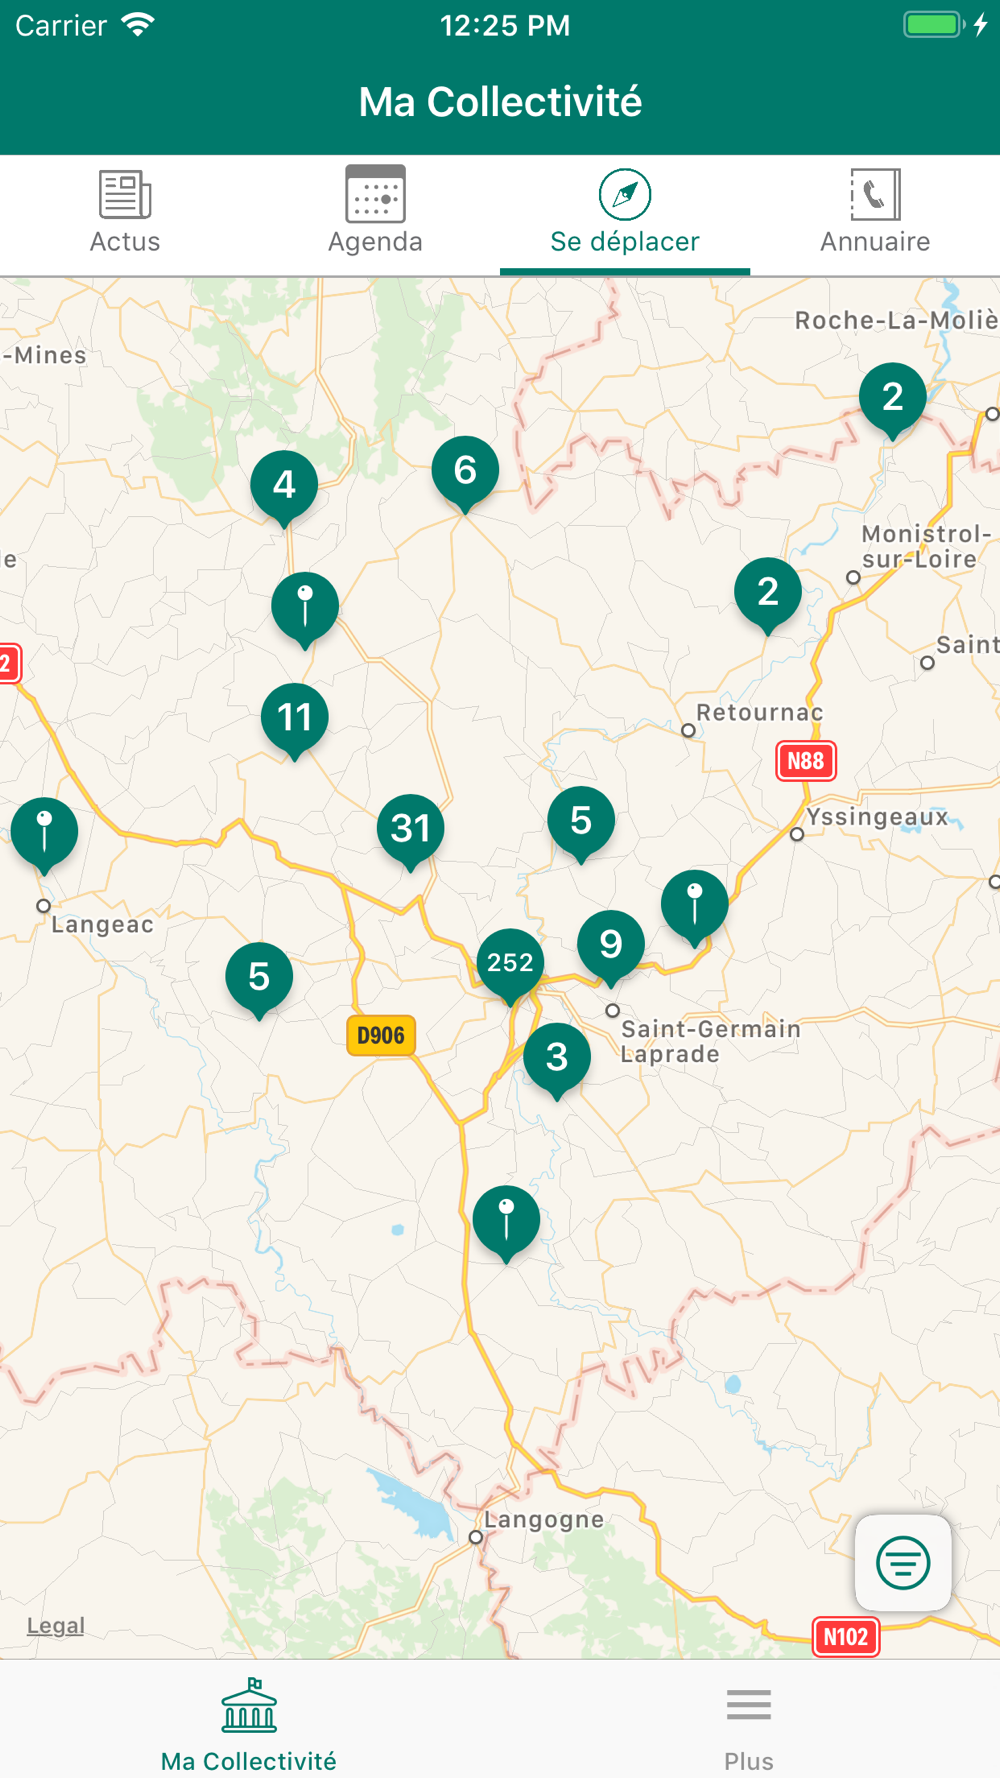
Task: Tap the single pin below the 4 cluster
Action: click(305, 610)
